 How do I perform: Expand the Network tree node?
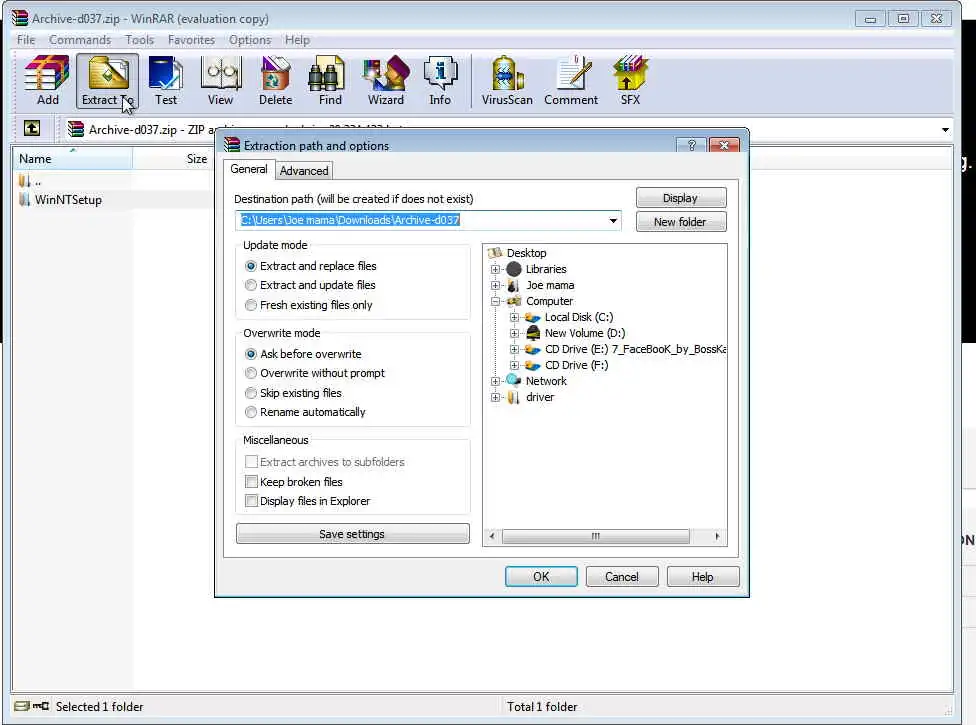click(495, 381)
